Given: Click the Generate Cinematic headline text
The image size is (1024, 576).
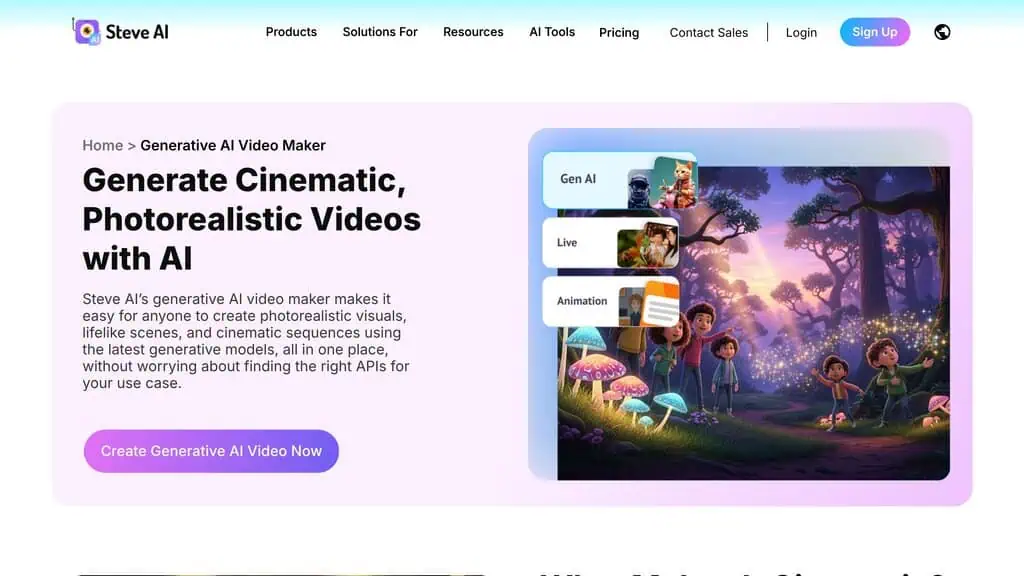Looking at the screenshot, I should tap(251, 219).
